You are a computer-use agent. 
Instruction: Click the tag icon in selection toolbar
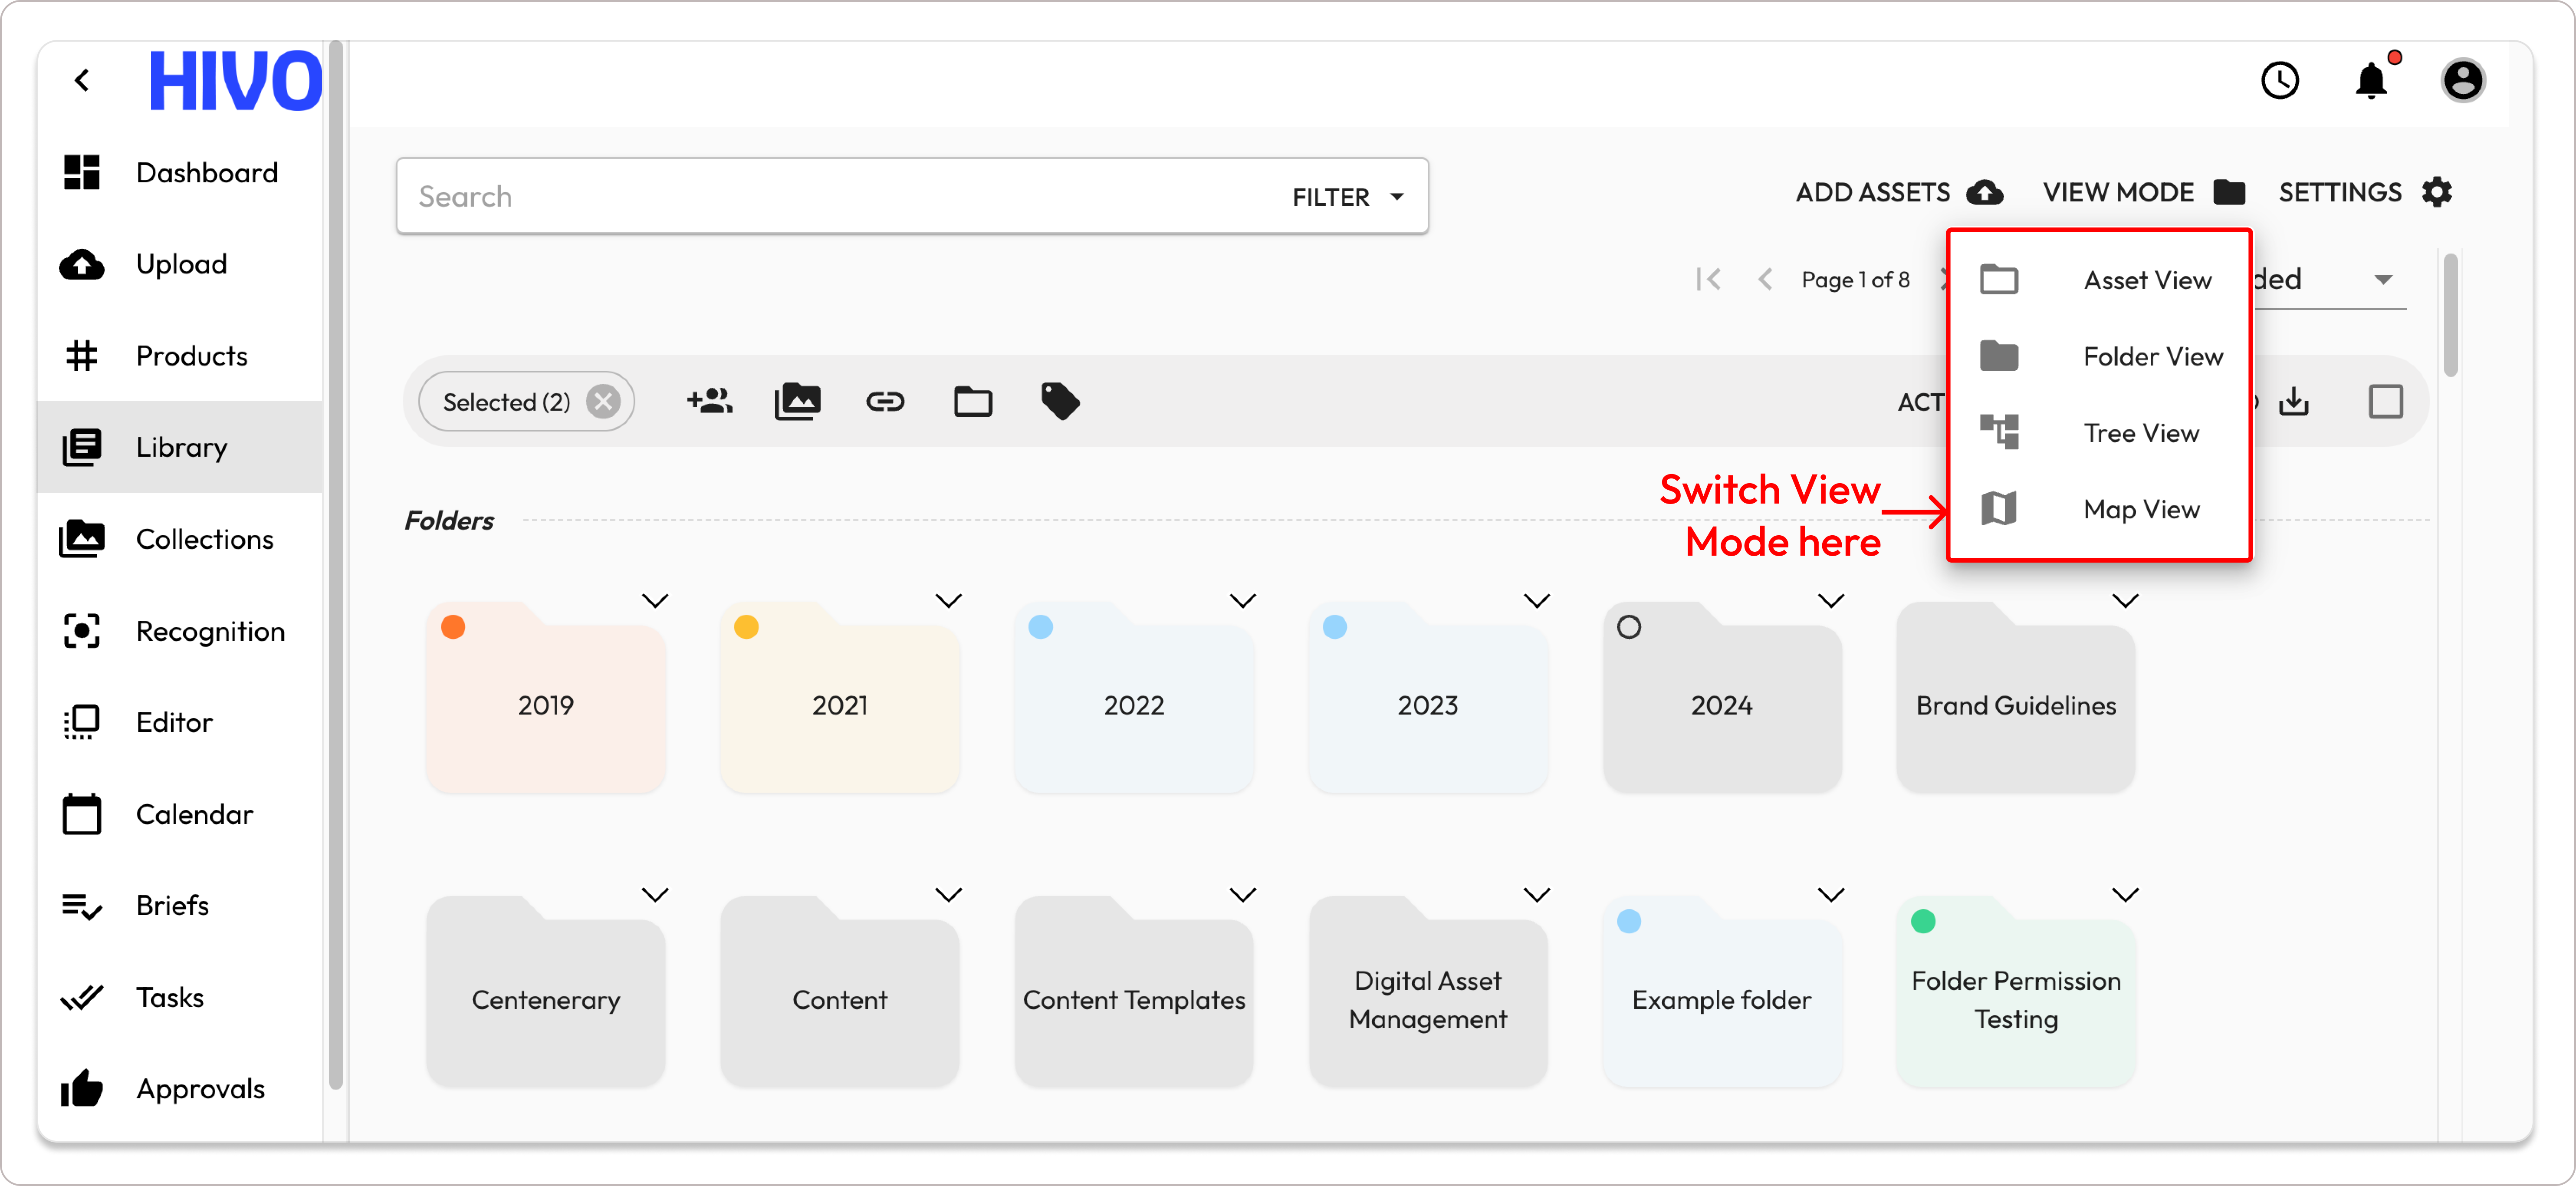tap(1060, 402)
